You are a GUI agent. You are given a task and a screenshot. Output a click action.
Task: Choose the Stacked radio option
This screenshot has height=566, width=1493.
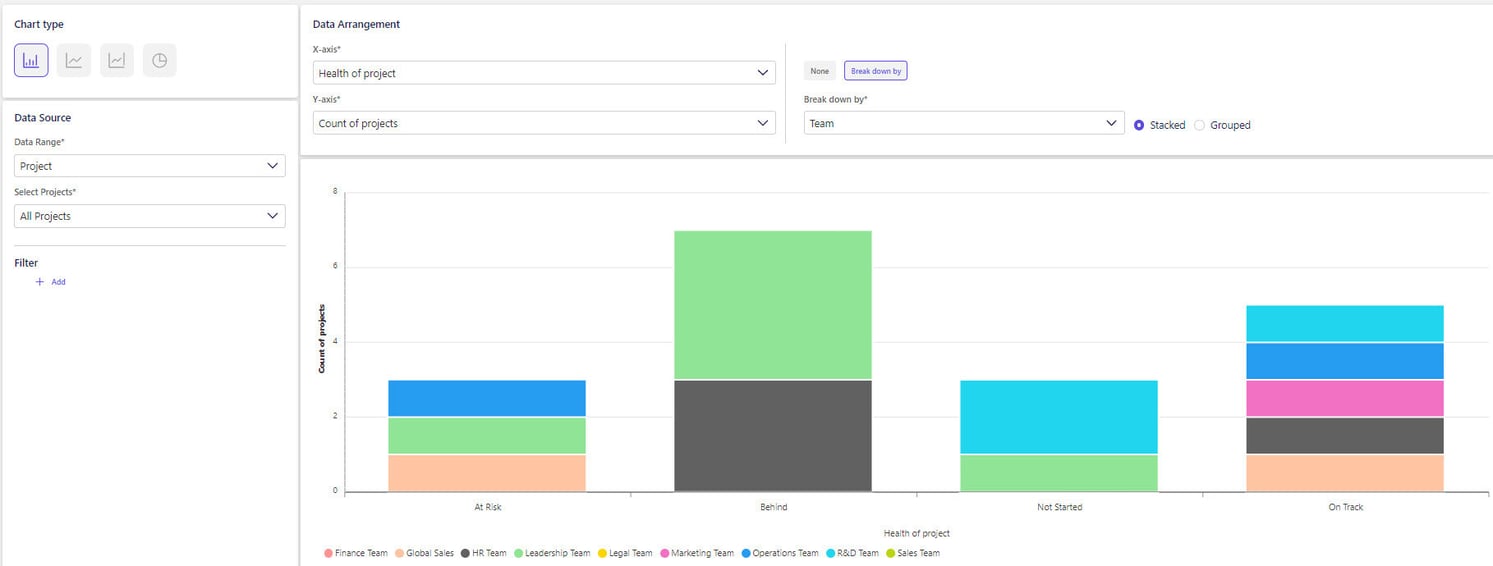coord(1159,125)
